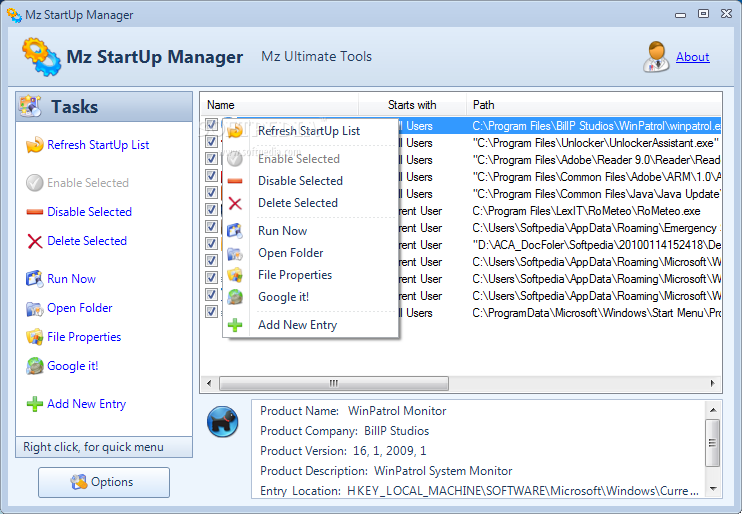Click right arrow of horizontal scrollbar
The height and width of the screenshot is (514, 742).
click(712, 383)
